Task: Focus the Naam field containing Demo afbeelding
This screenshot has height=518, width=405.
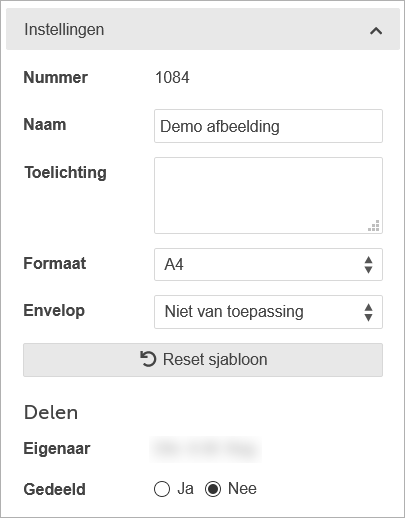Action: click(268, 126)
